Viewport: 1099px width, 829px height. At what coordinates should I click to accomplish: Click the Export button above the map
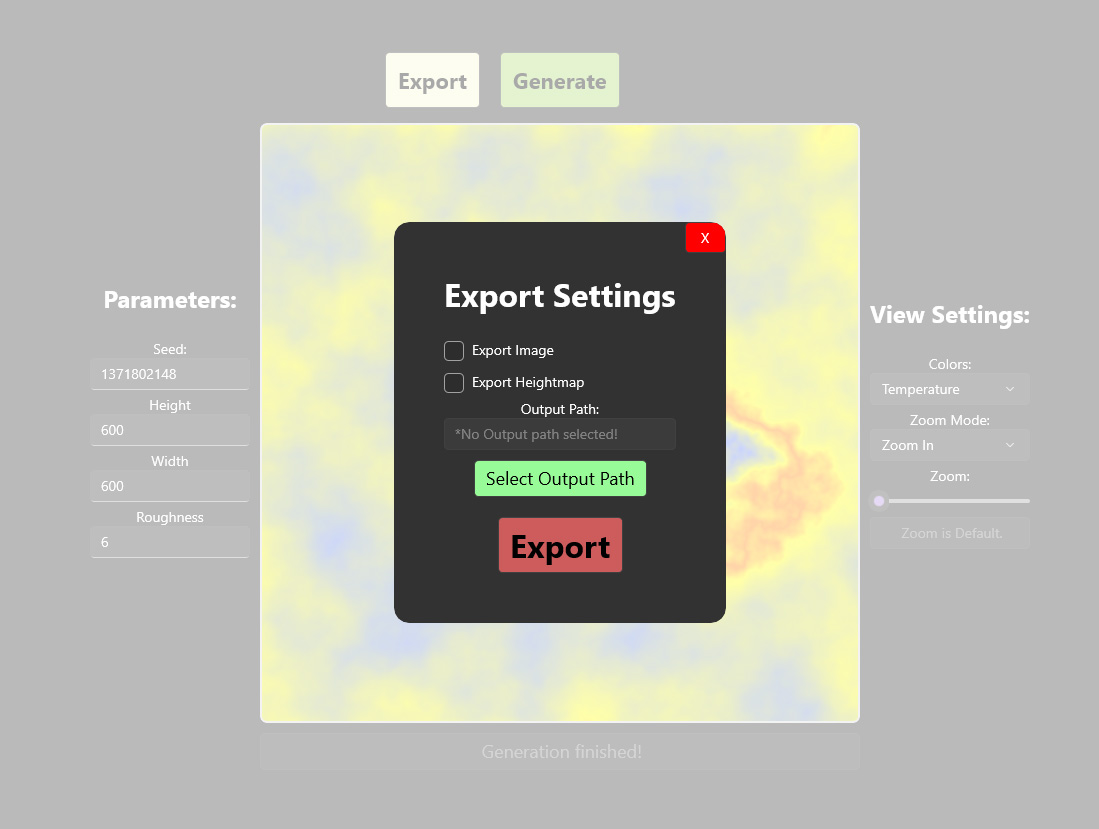click(x=432, y=81)
